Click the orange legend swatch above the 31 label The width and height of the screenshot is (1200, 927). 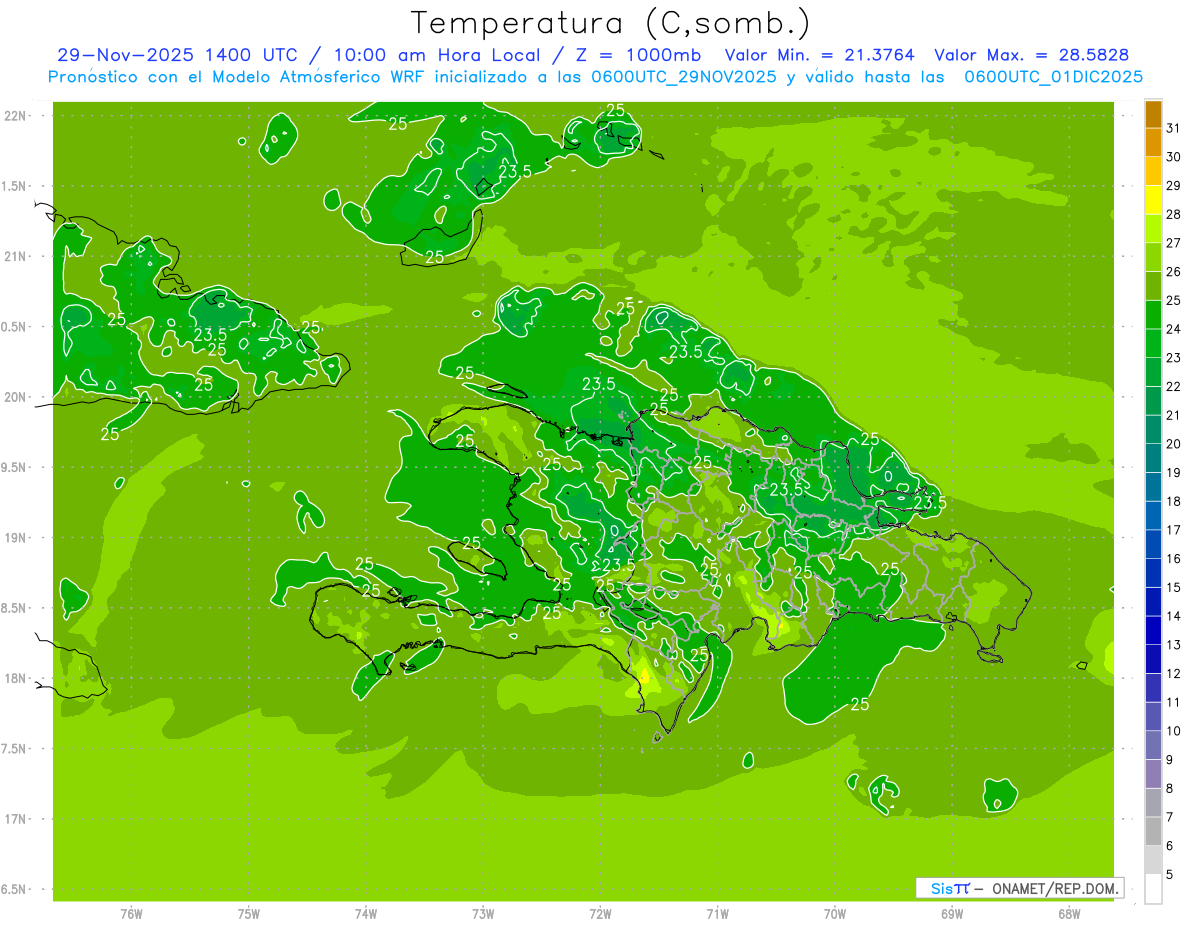(x=1153, y=113)
